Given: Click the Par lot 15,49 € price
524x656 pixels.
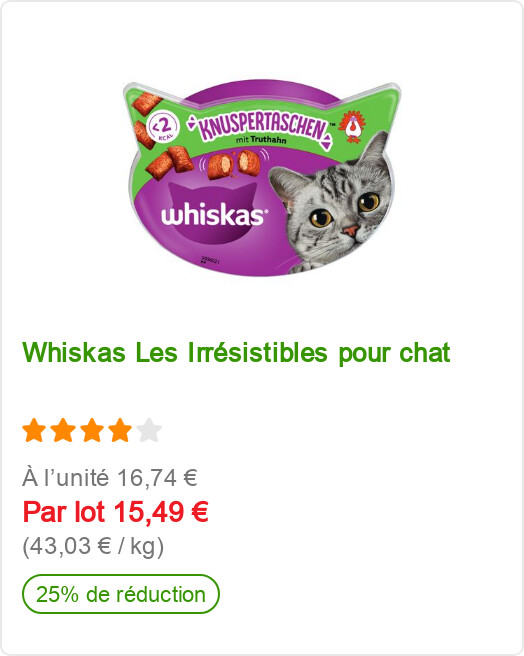Looking at the screenshot, I should pos(116,511).
